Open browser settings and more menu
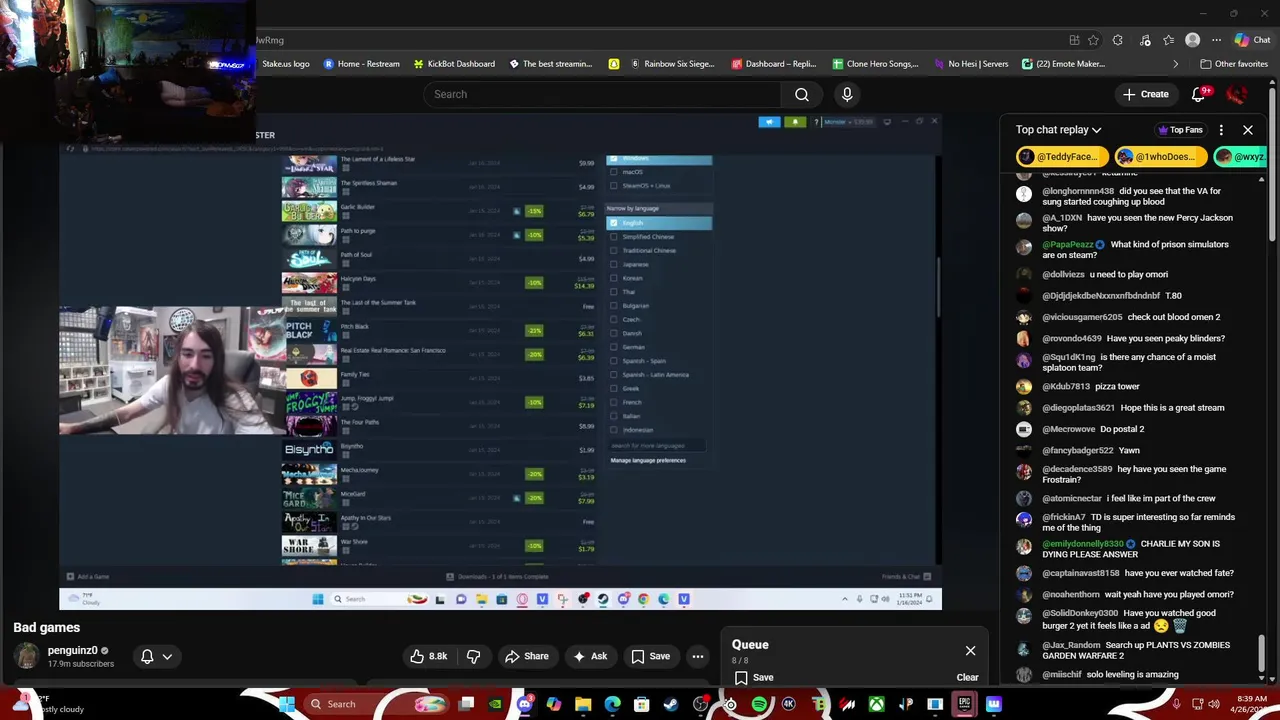The height and width of the screenshot is (720, 1280). (x=1216, y=40)
